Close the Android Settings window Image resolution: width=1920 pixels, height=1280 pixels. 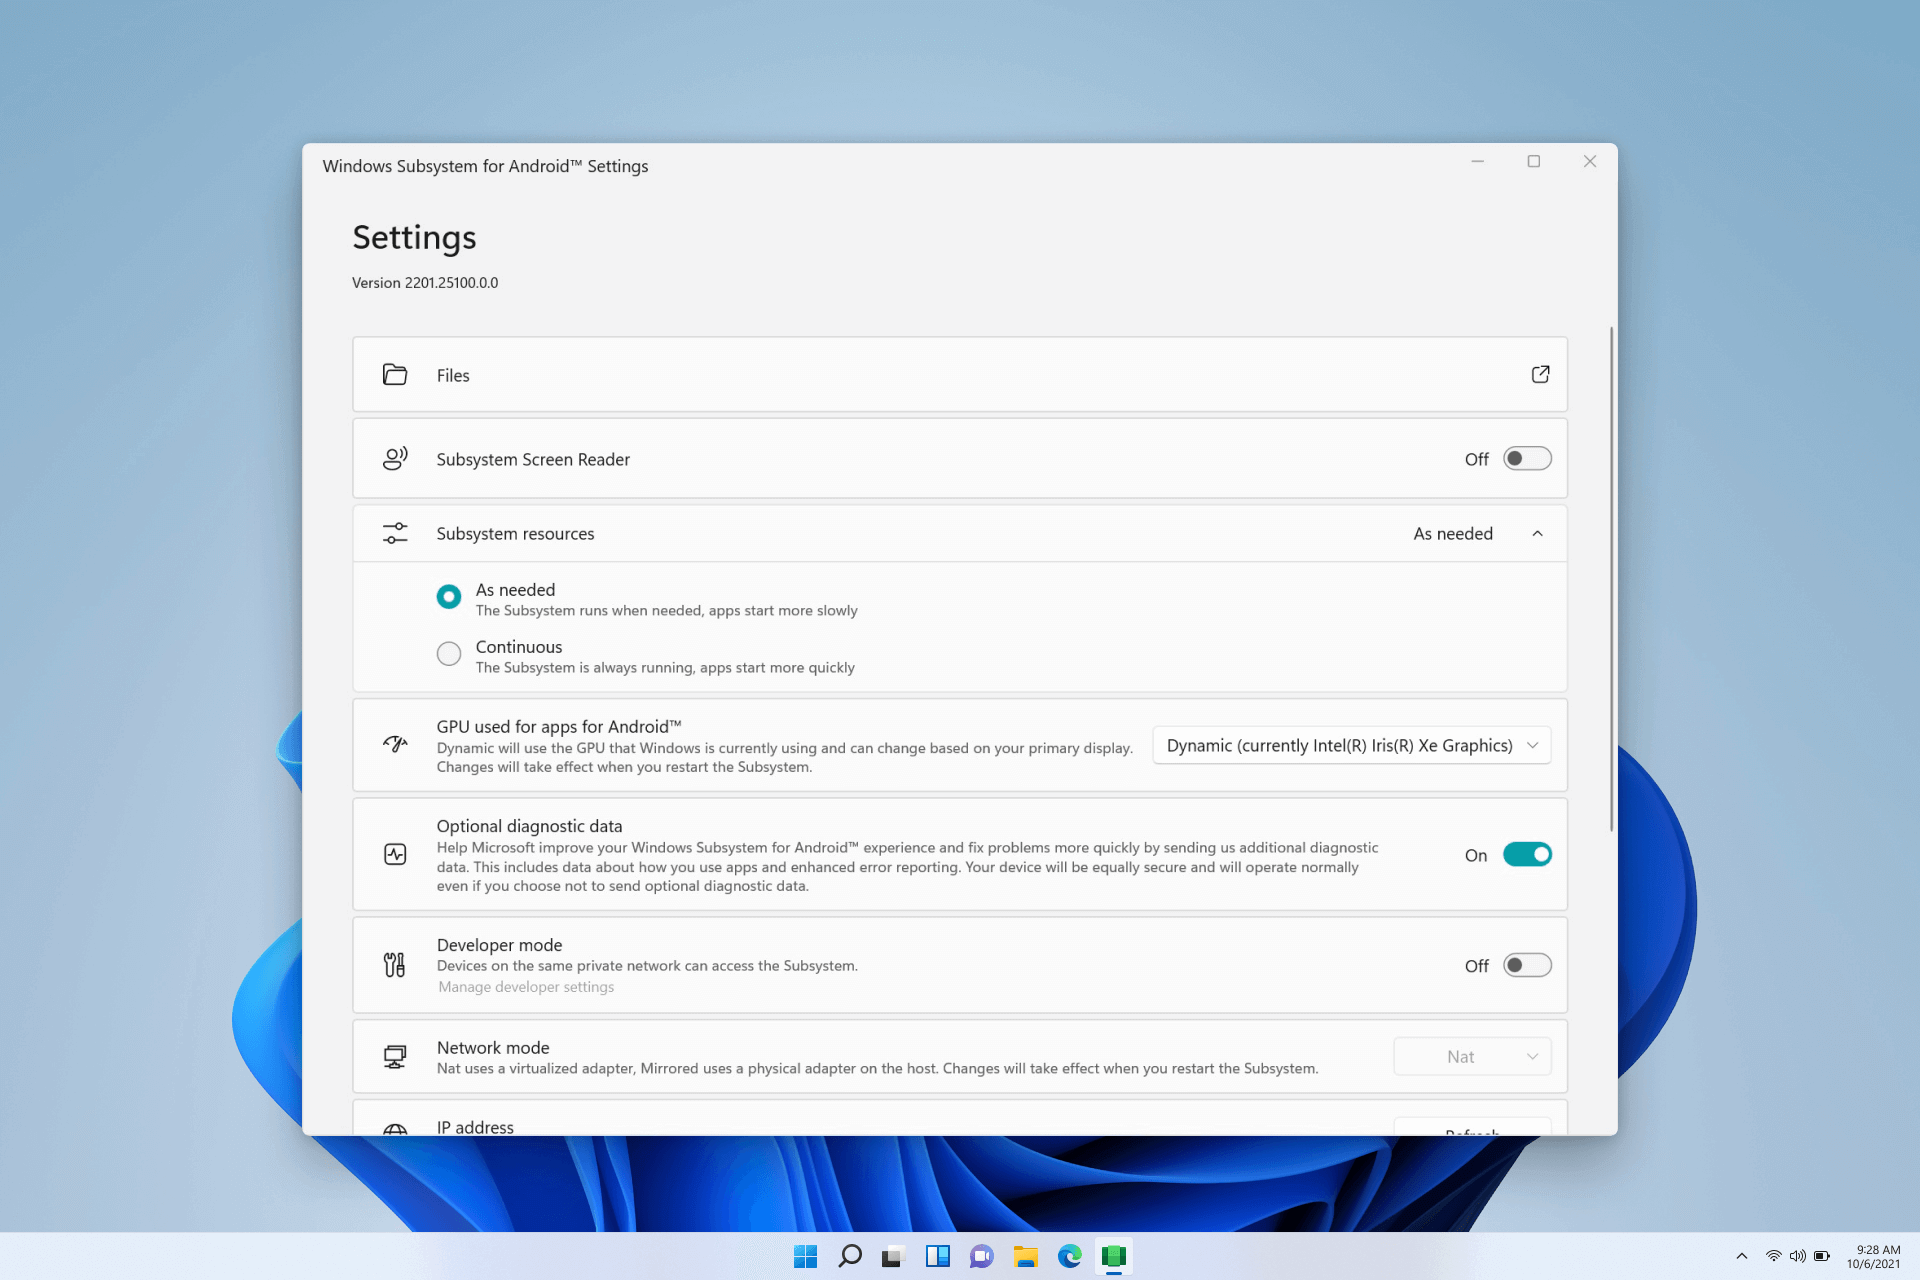[x=1589, y=161]
